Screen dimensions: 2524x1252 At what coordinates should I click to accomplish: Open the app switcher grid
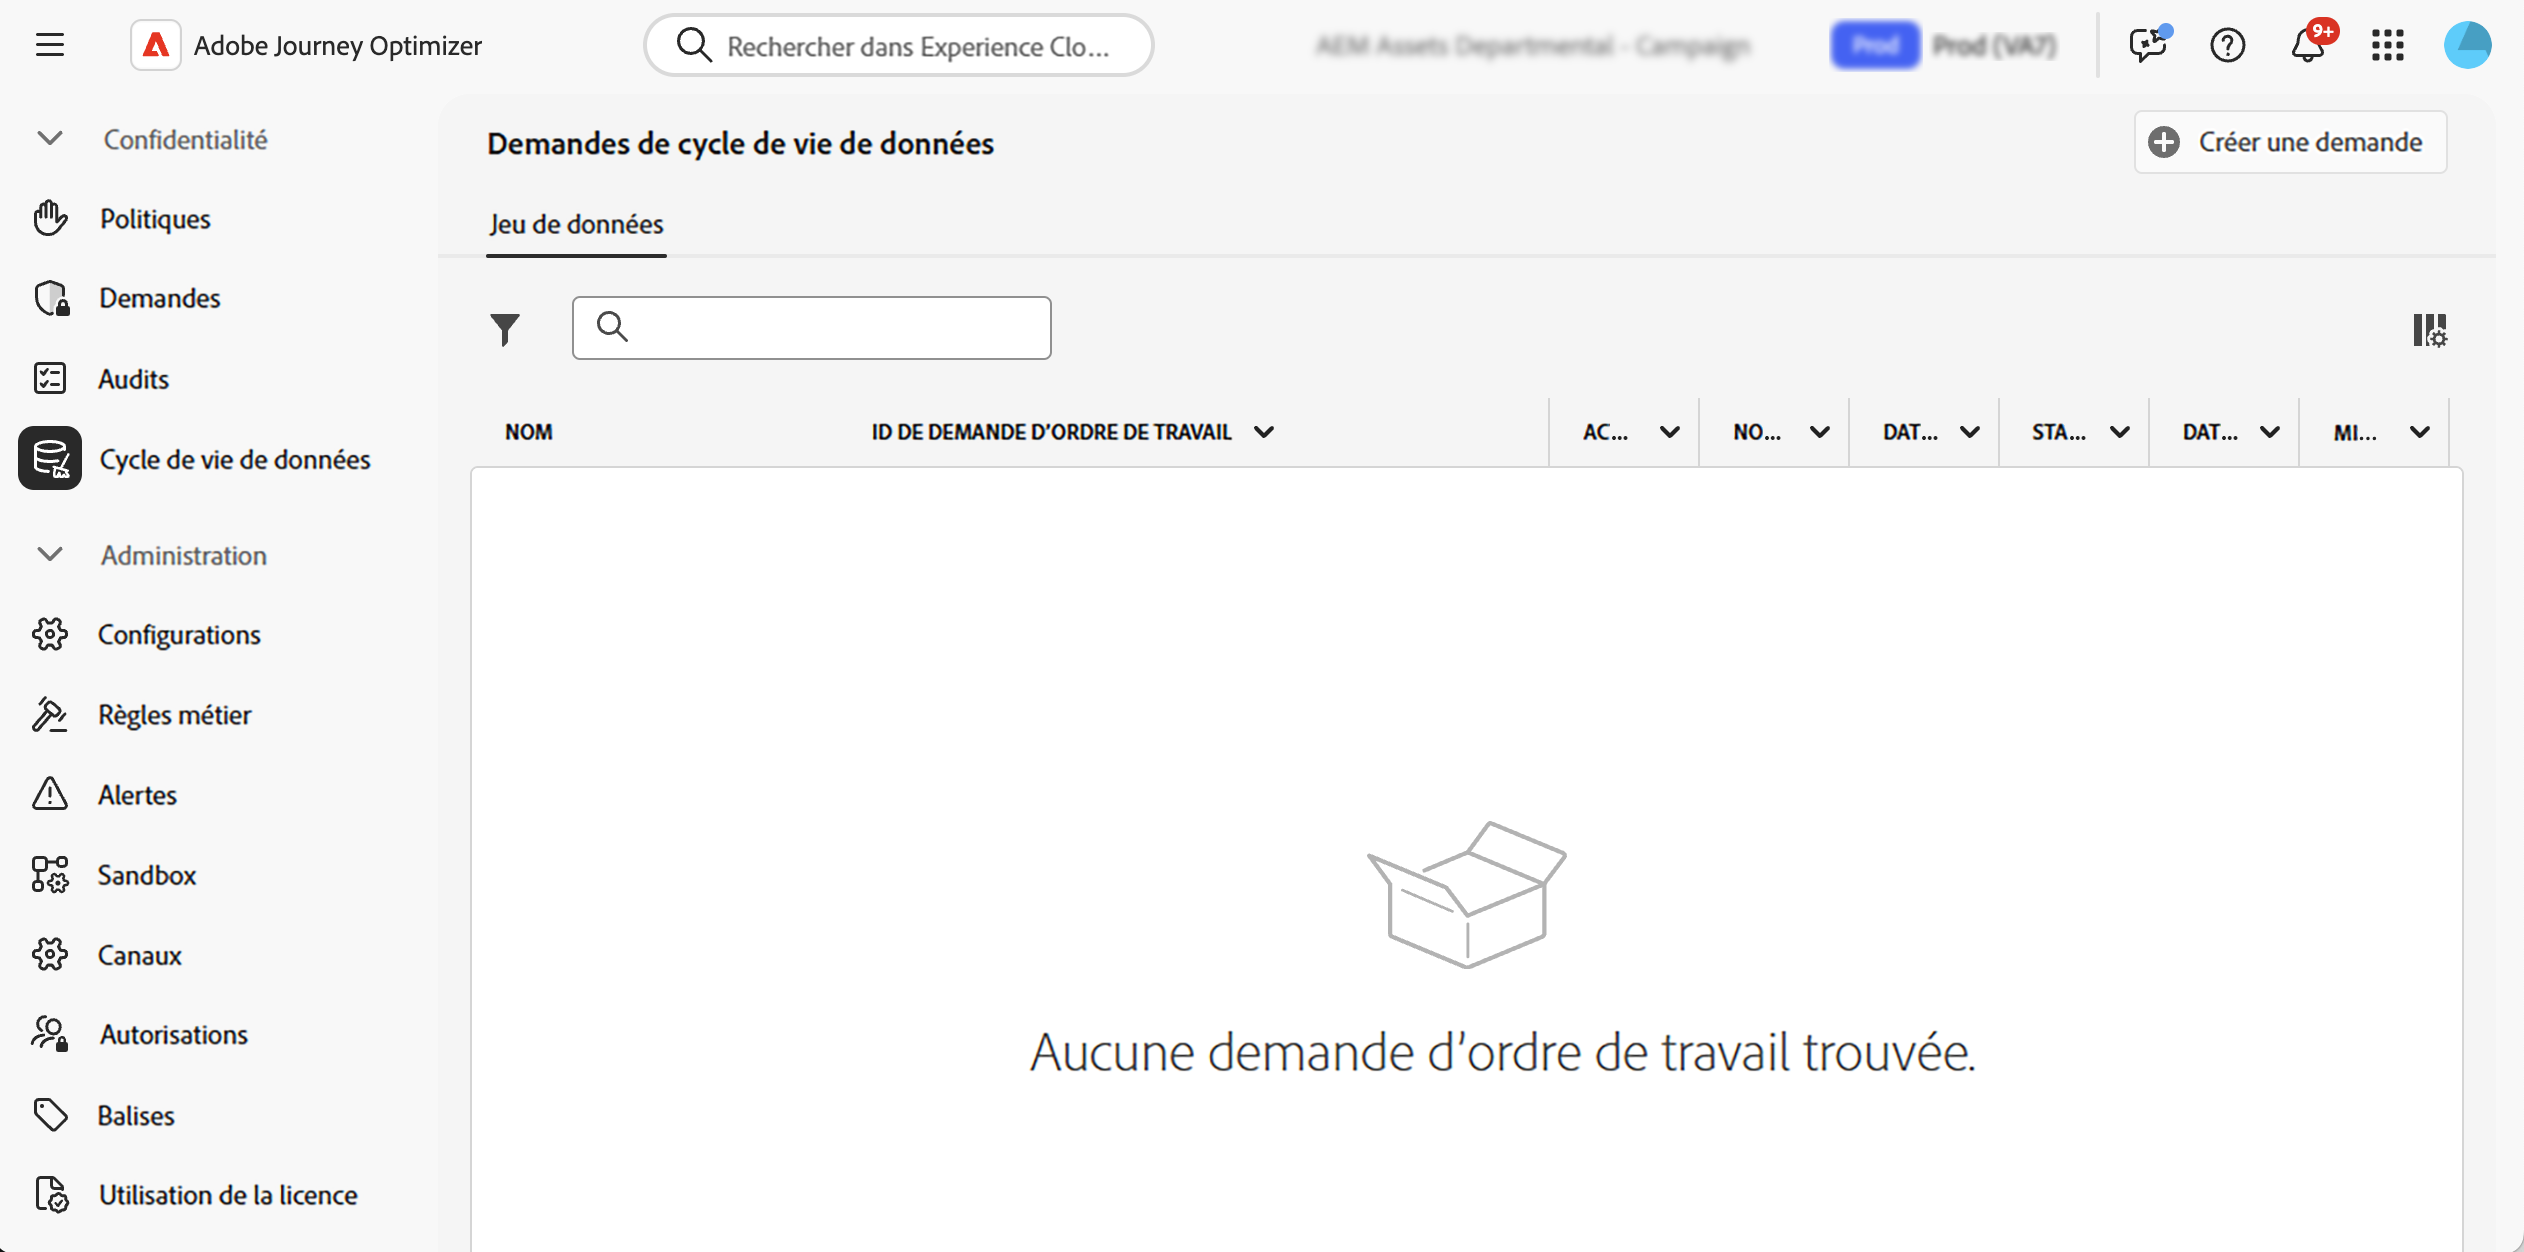click(x=2387, y=45)
